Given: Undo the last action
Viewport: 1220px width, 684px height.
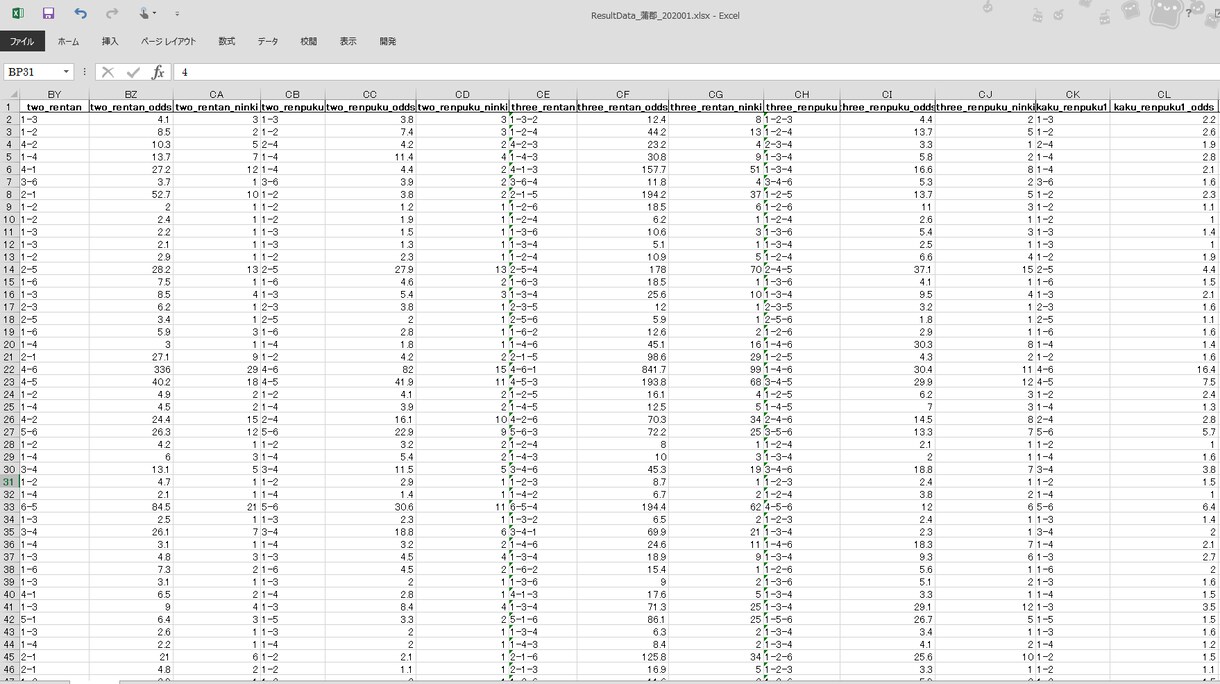Looking at the screenshot, I should (x=81, y=13).
